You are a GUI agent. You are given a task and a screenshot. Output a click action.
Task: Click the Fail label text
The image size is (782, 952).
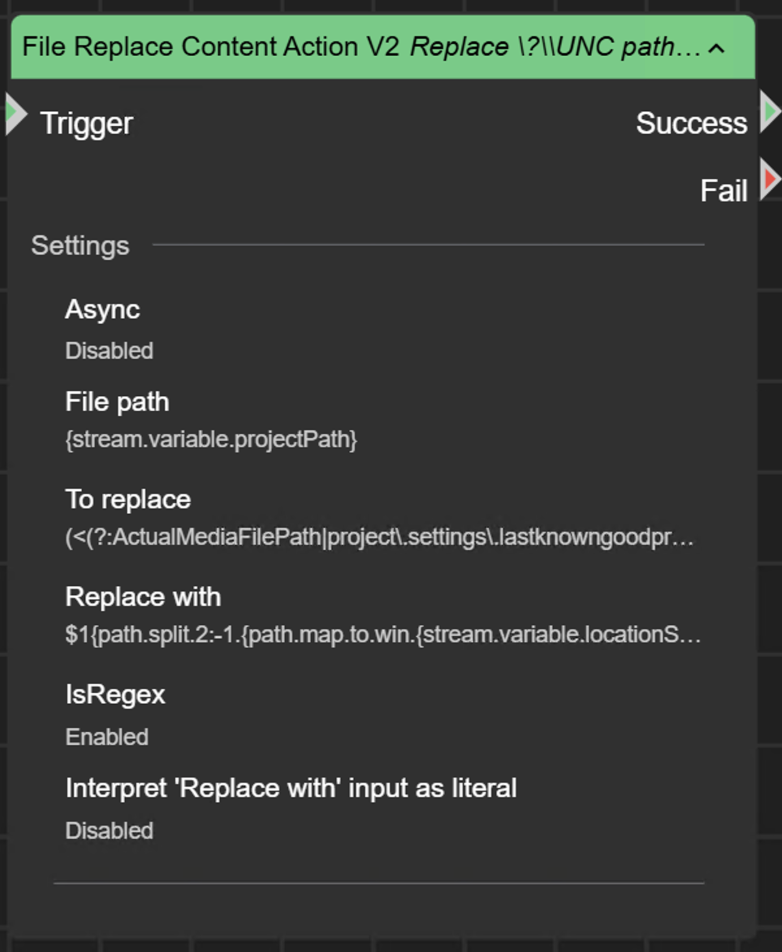point(723,190)
